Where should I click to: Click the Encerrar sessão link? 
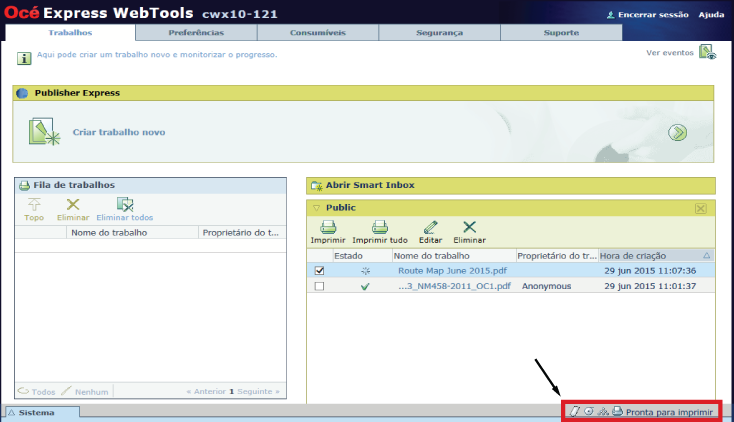(x=653, y=15)
